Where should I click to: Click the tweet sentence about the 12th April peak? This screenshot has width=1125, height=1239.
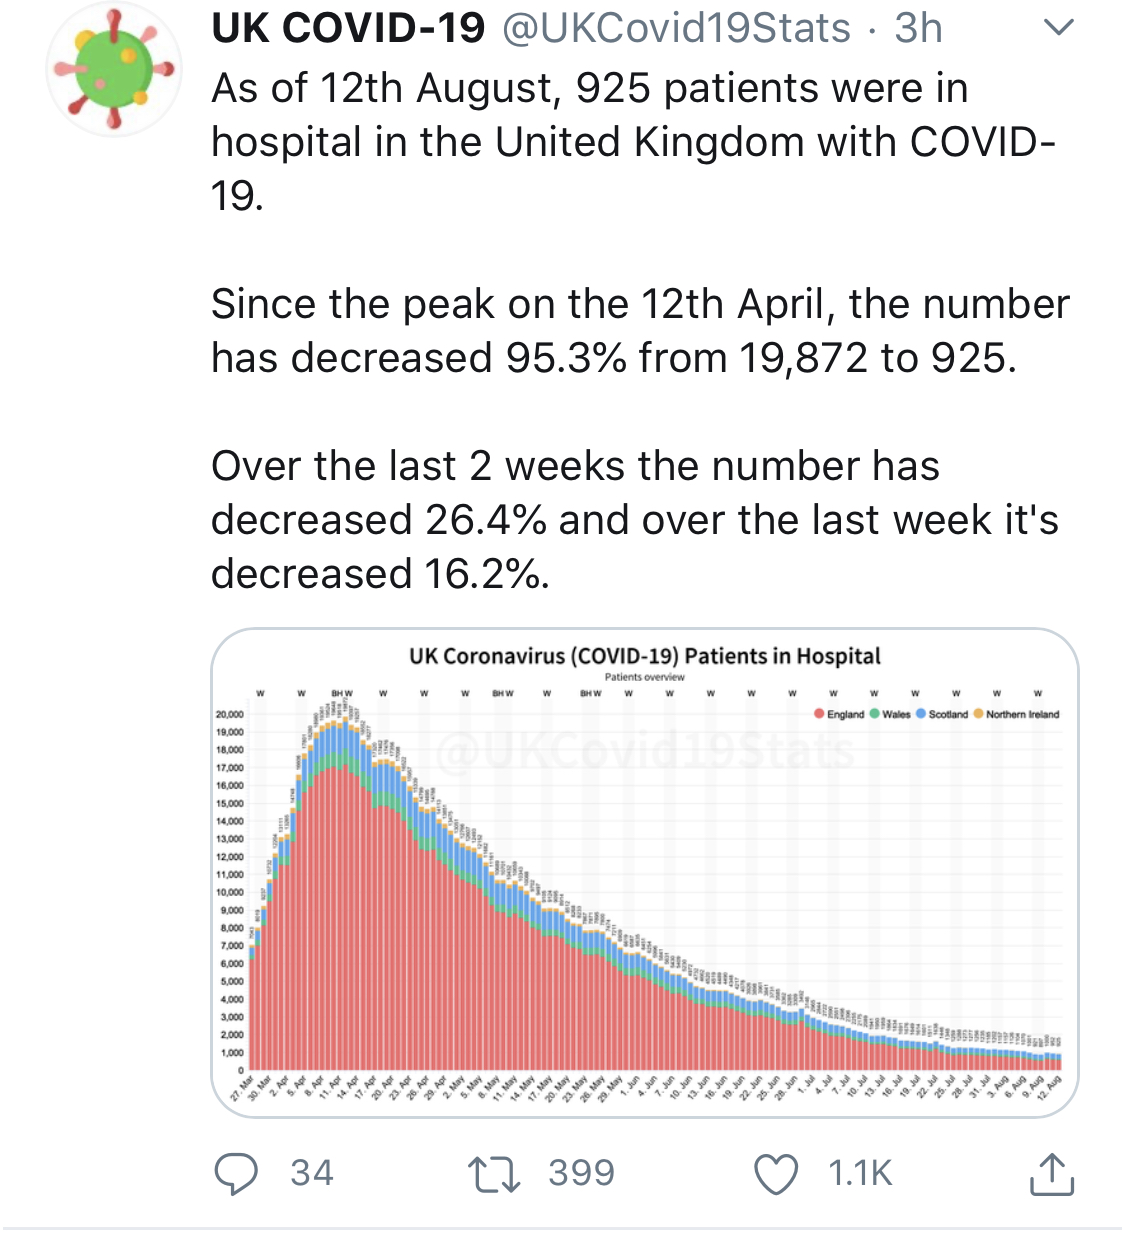tap(640, 331)
